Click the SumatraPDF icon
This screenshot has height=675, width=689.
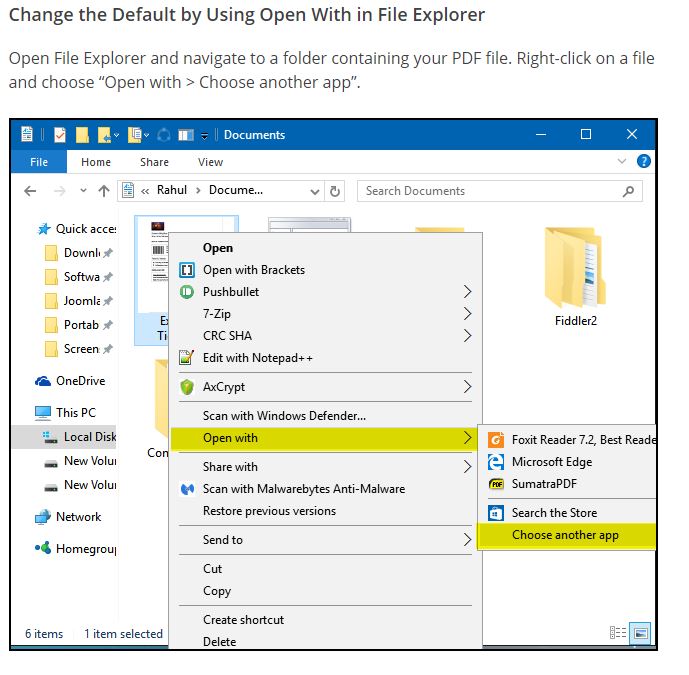pos(495,484)
